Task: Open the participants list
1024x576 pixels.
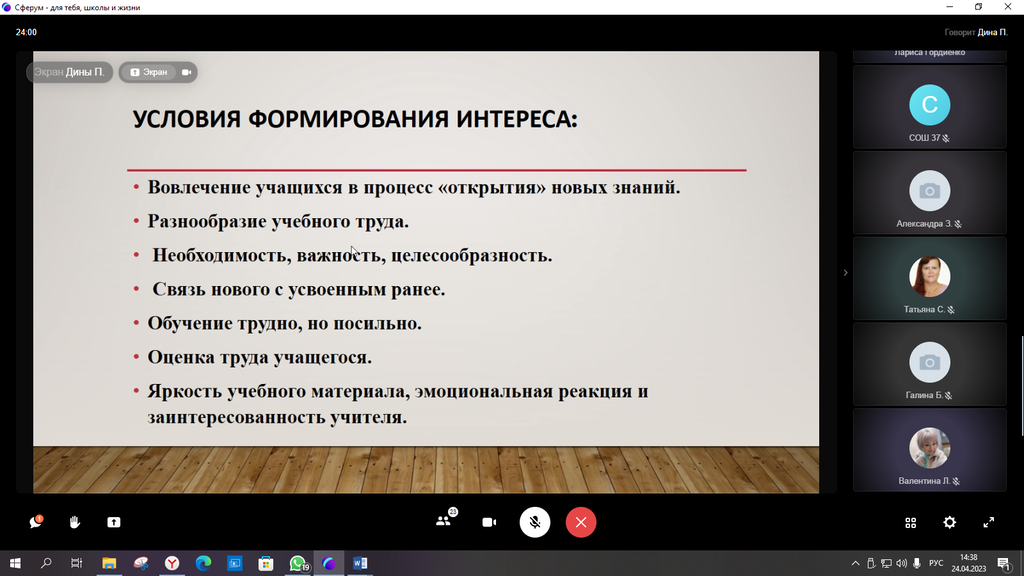Action: click(444, 521)
